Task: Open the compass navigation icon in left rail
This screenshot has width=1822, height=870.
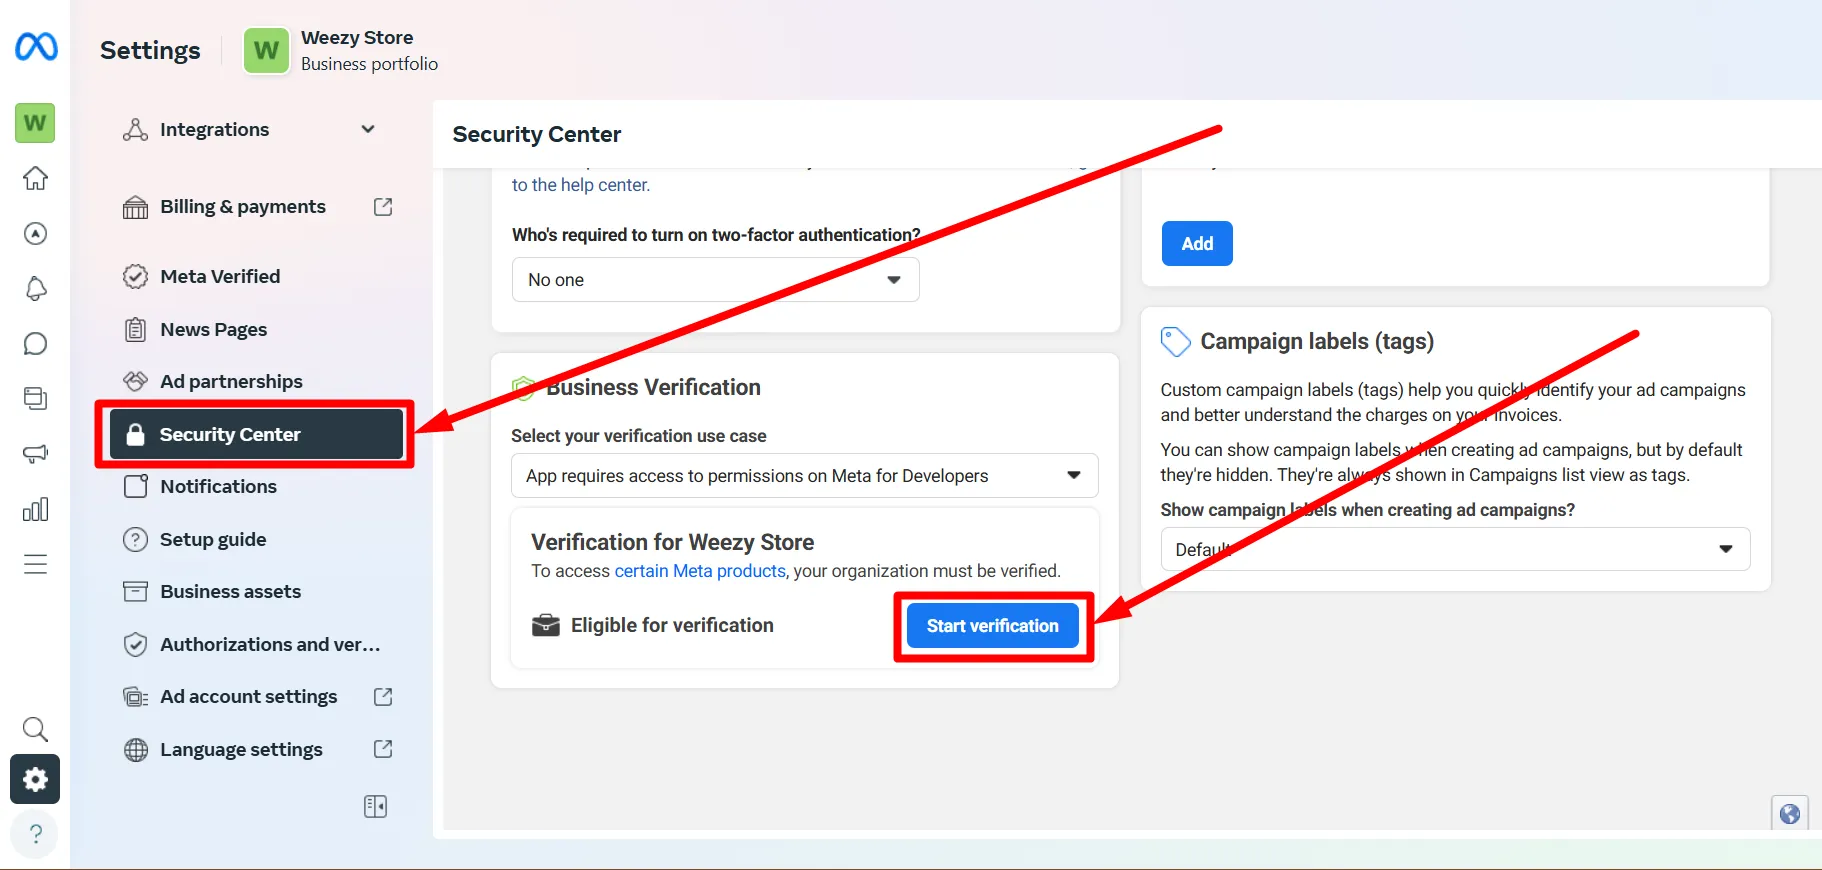Action: pyautogui.click(x=35, y=233)
